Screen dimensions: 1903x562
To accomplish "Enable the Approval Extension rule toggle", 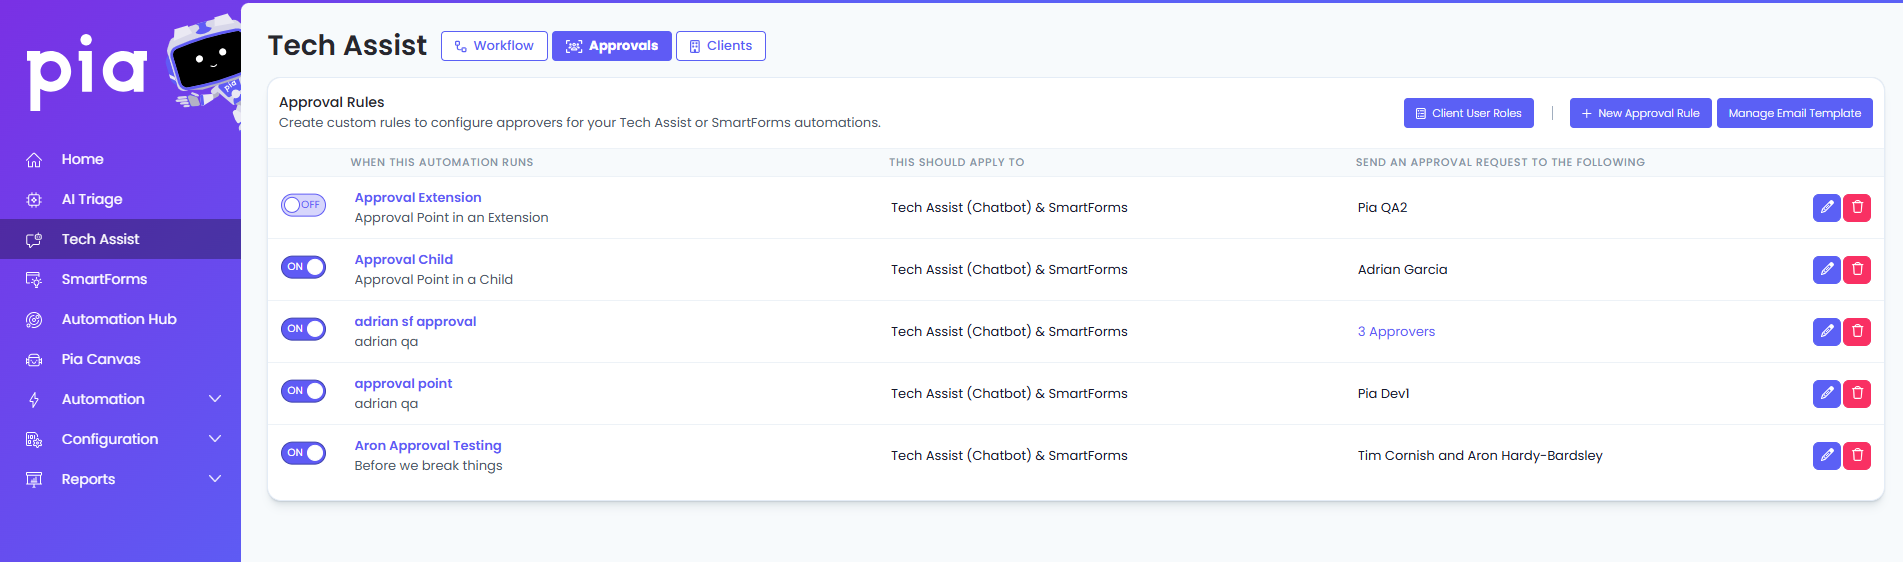I will pyautogui.click(x=303, y=205).
